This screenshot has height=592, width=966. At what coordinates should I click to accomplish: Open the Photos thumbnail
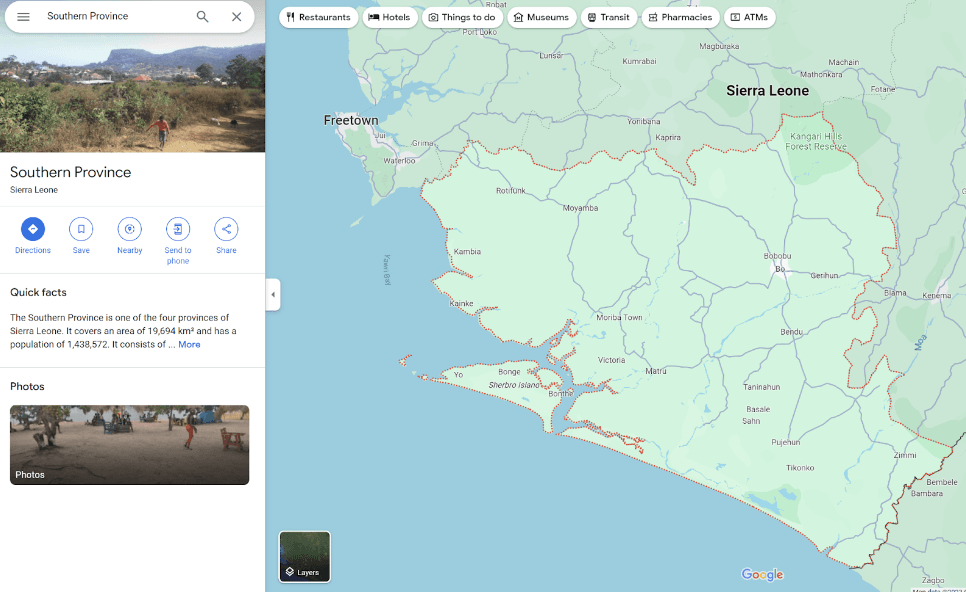(129, 445)
